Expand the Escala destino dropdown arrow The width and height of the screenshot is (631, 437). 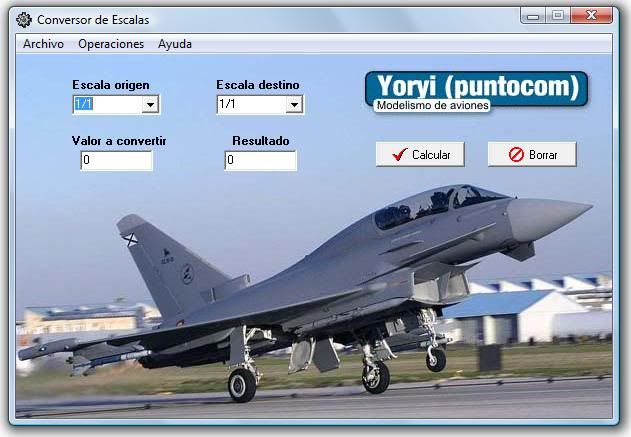(294, 105)
